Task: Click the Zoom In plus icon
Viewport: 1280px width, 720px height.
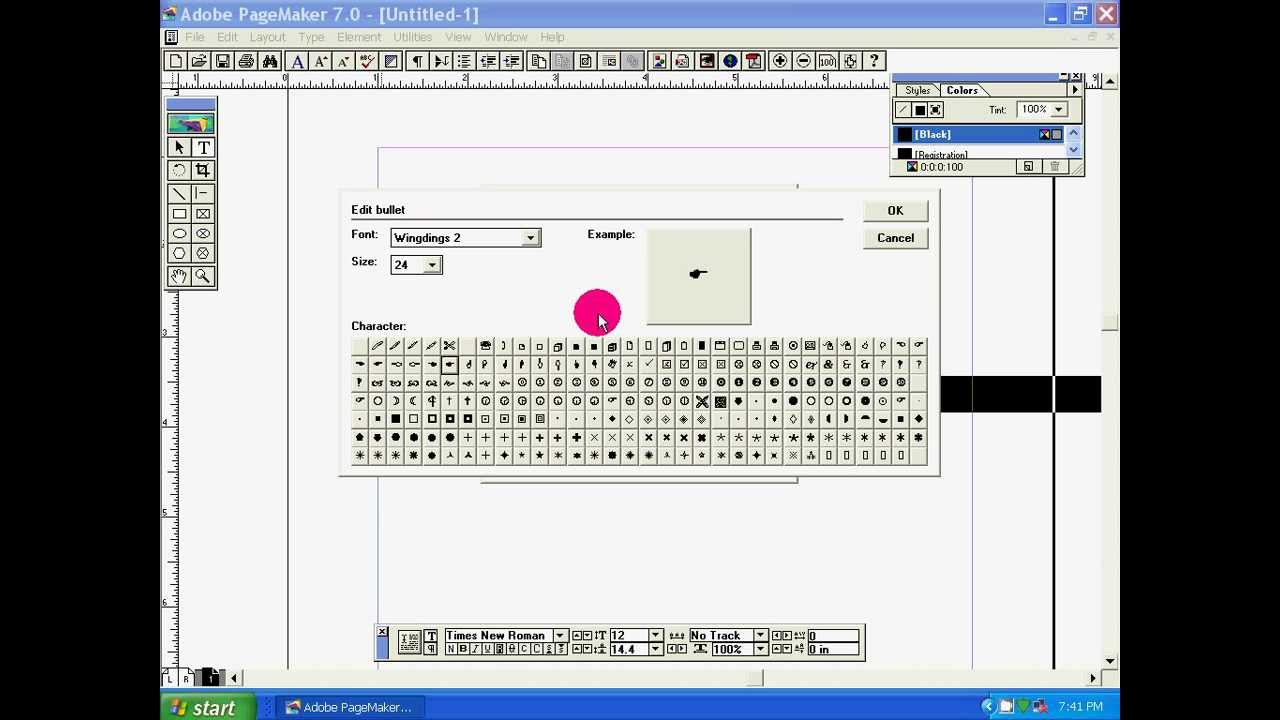Action: 779,61
